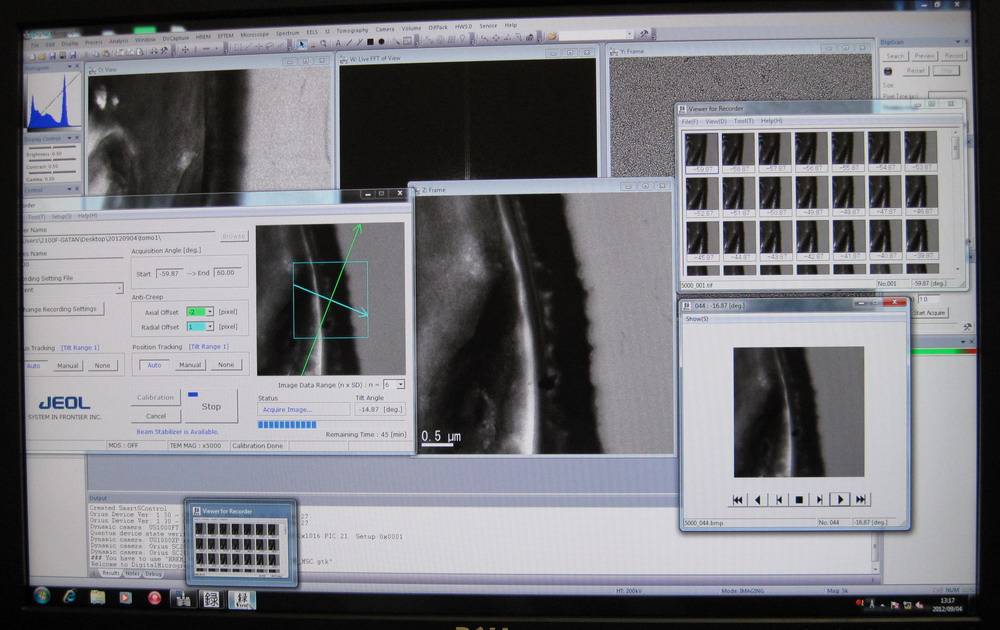Click the hammer tools icon in top toolbar
The height and width of the screenshot is (630, 1000).
pos(644,34)
